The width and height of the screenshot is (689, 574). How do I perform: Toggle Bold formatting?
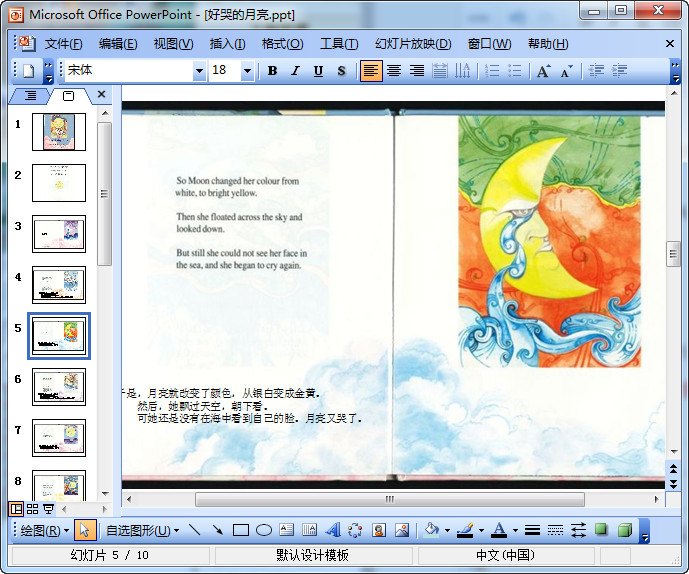coord(272,71)
